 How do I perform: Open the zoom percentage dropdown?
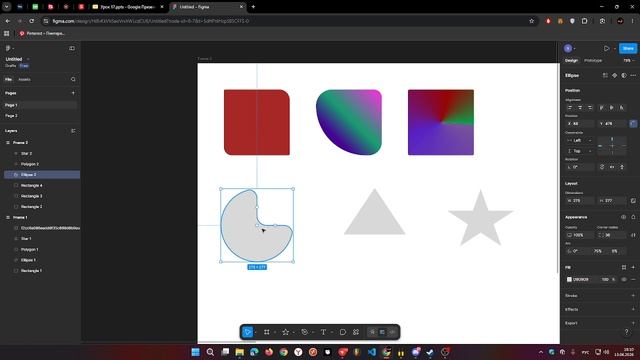click(x=629, y=60)
